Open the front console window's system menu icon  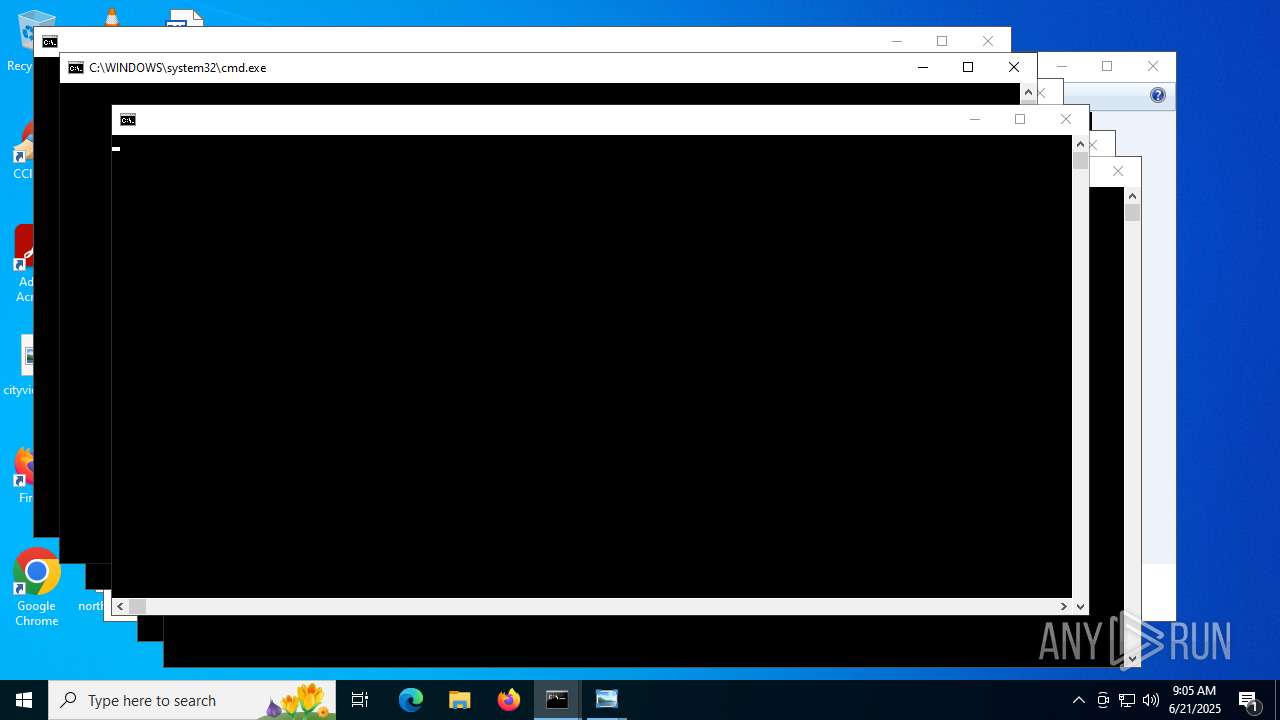(x=128, y=120)
